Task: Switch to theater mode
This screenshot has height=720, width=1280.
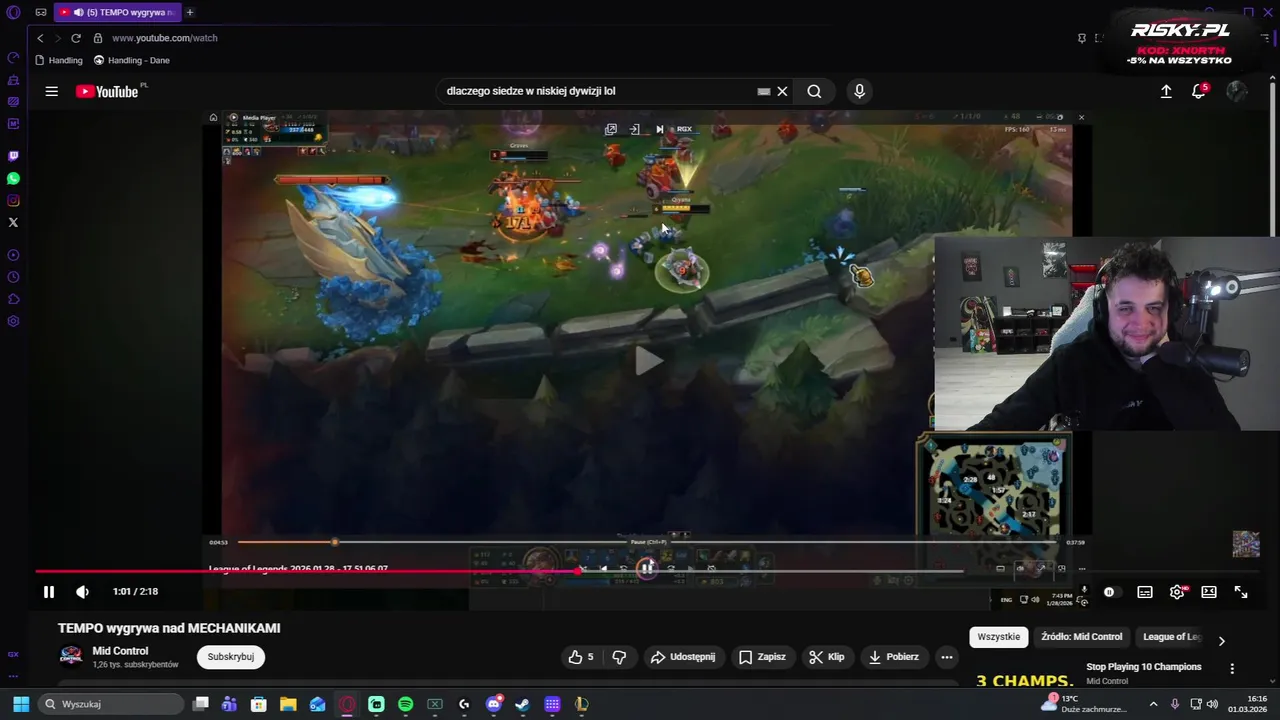Action: (x=1209, y=592)
